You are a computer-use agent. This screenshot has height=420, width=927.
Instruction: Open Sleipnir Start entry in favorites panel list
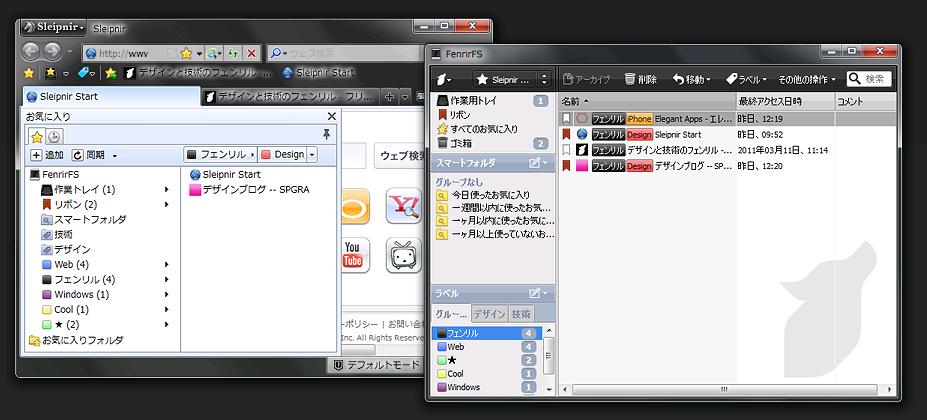point(225,175)
